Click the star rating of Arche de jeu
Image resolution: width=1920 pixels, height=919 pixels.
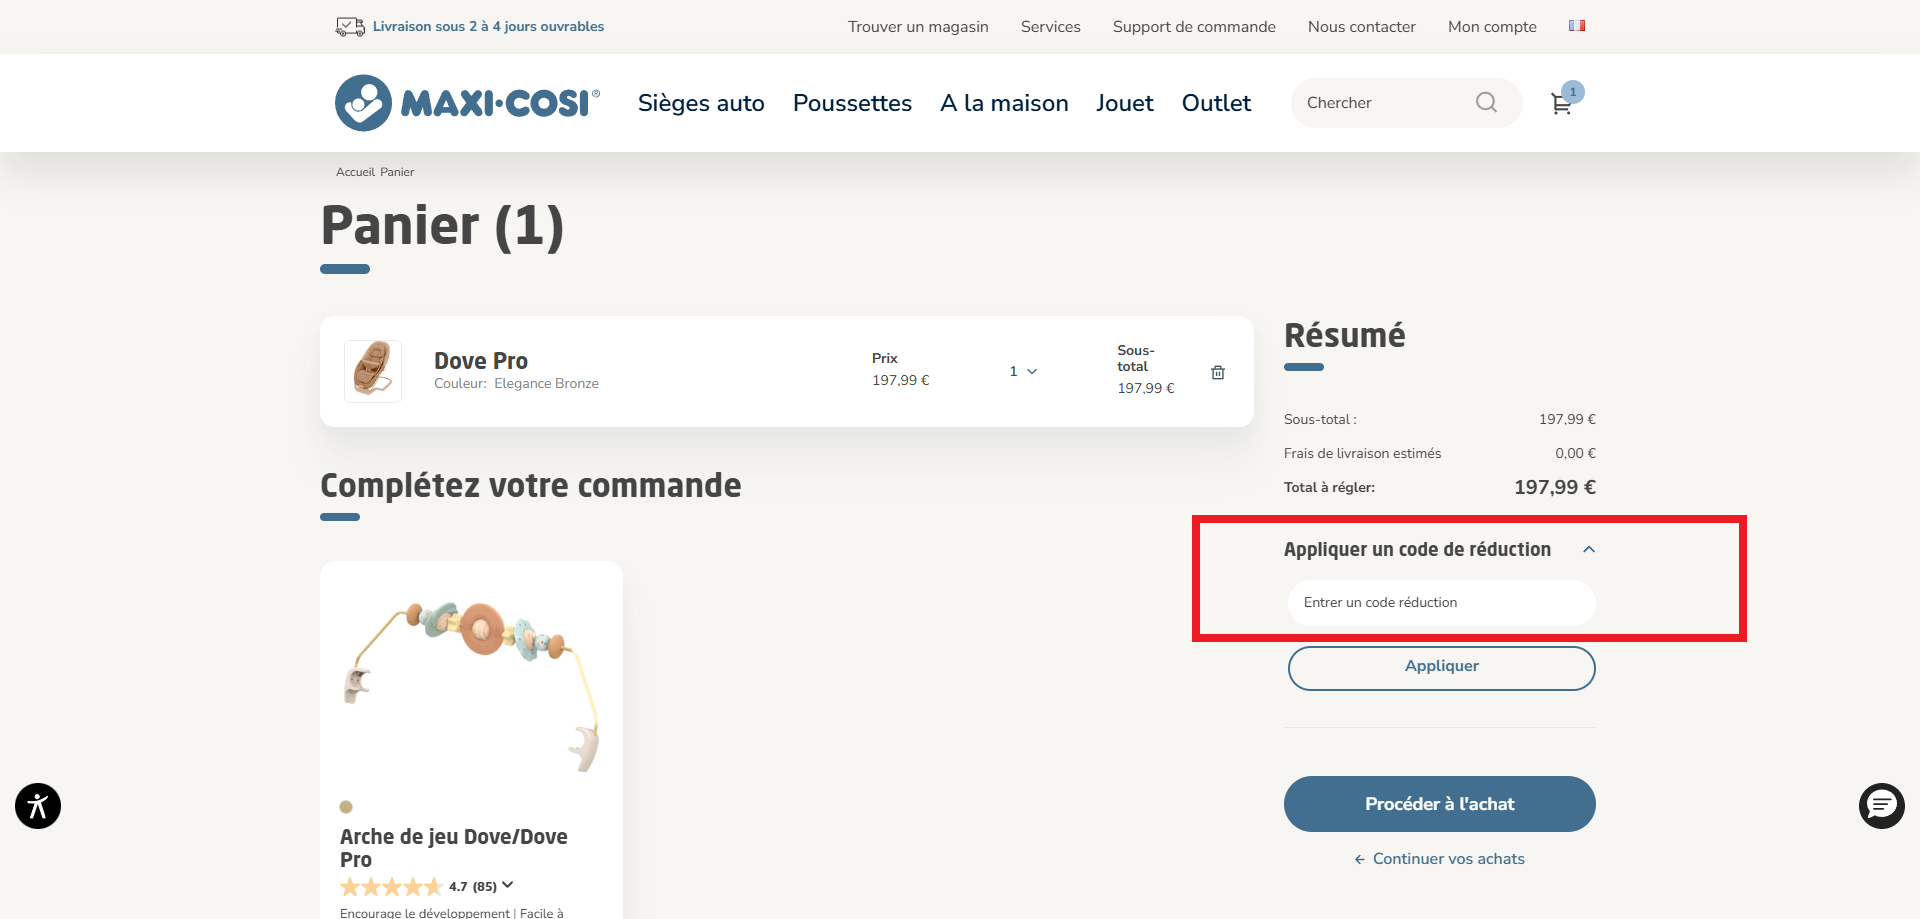click(x=391, y=886)
